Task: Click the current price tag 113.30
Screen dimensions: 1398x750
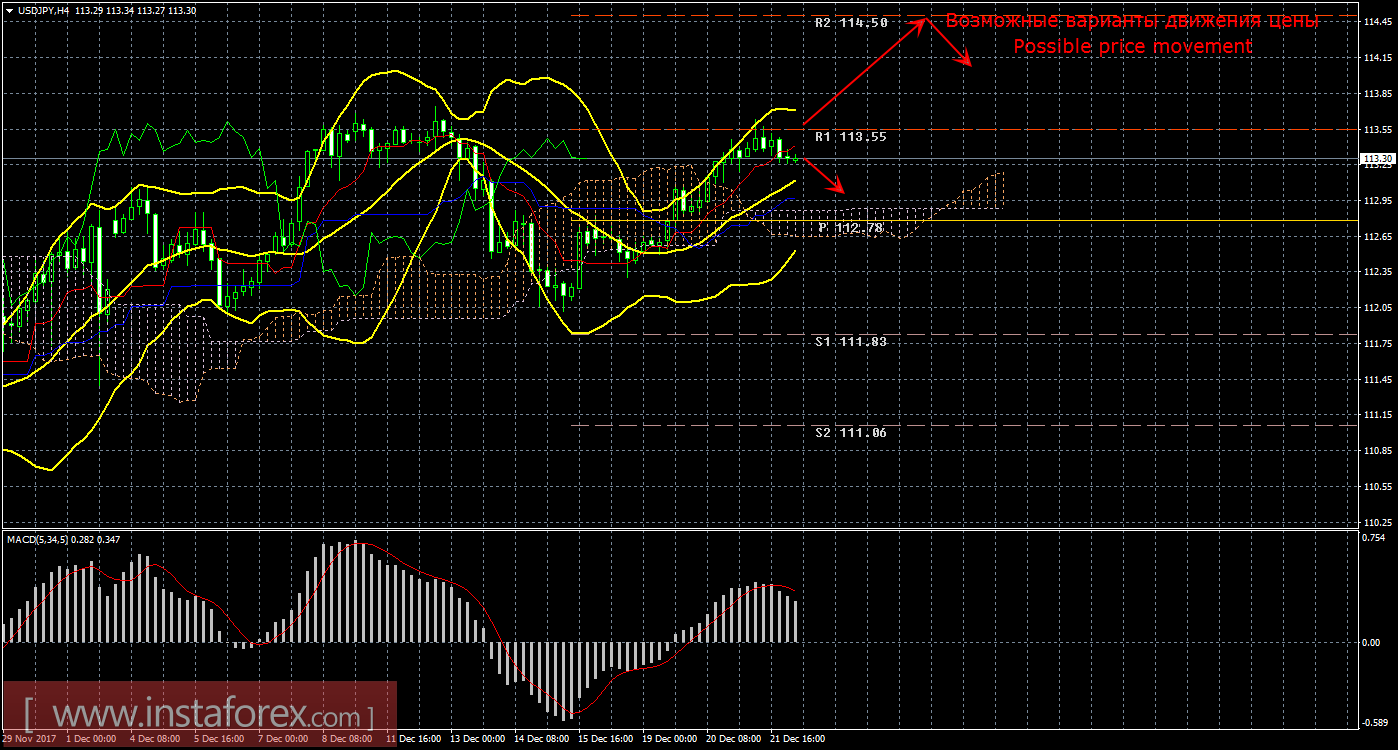Action: [1377, 159]
